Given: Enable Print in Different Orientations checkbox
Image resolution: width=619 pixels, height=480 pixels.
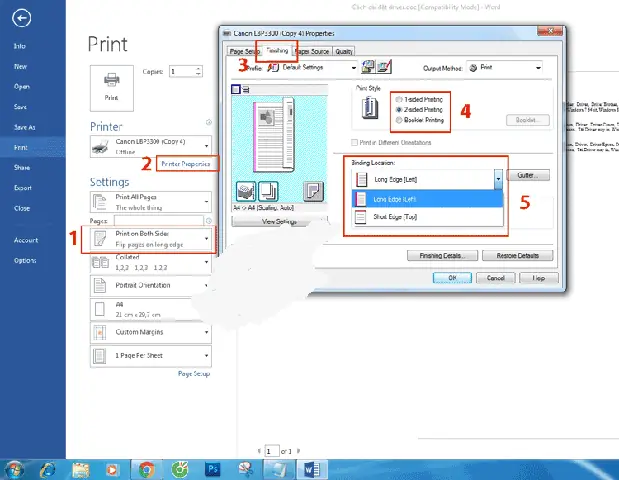Looking at the screenshot, I should click(355, 142).
